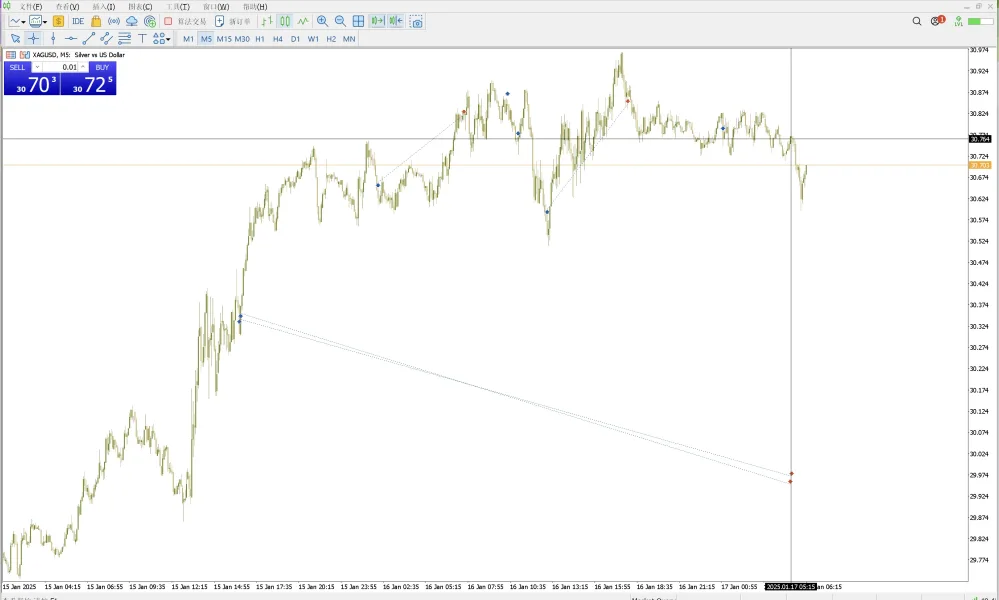Open the shapes objects dropdown
This screenshot has height=600, width=999.
point(161,39)
